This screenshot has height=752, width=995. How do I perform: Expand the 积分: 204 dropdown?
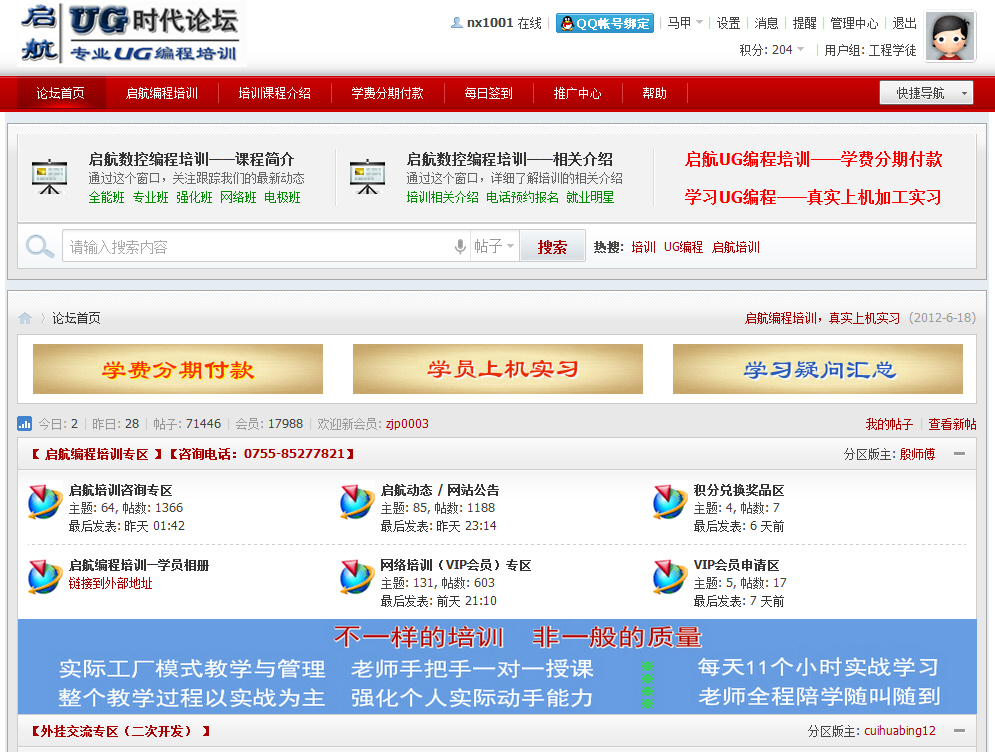click(771, 49)
